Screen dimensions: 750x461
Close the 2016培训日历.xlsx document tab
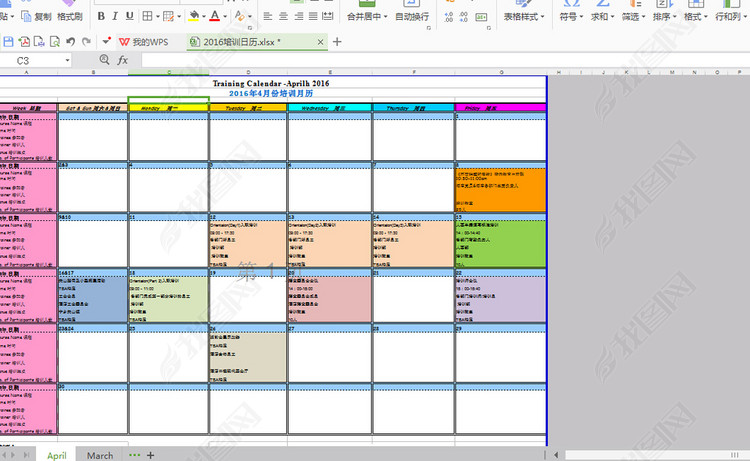[x=321, y=42]
